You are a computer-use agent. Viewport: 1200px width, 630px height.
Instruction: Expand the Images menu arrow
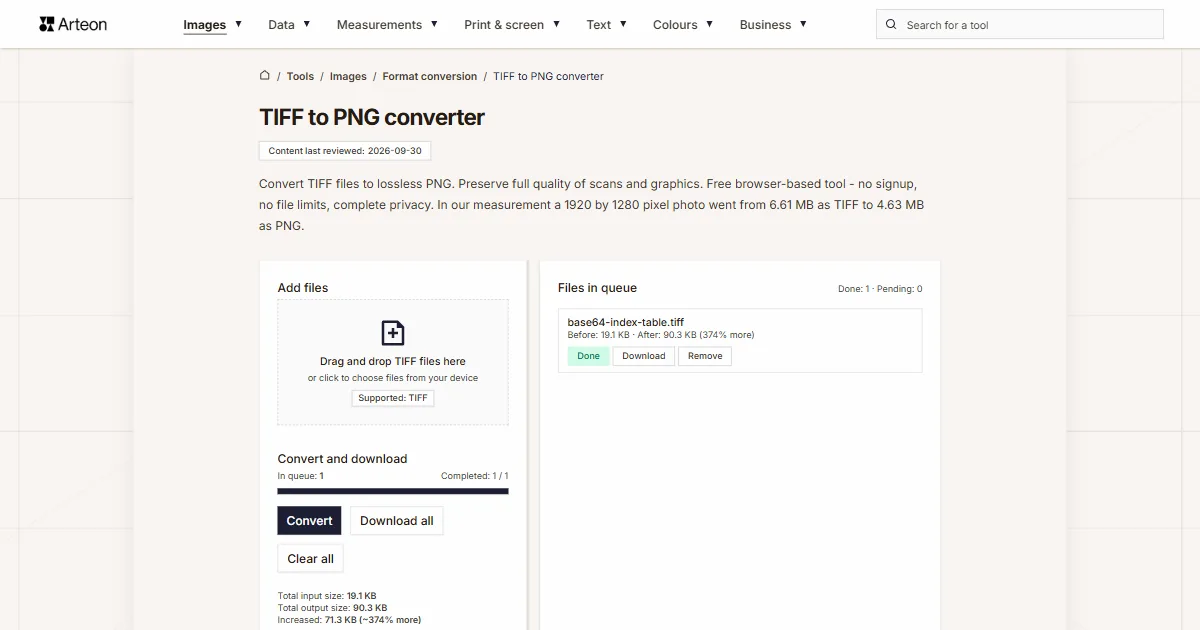238,24
